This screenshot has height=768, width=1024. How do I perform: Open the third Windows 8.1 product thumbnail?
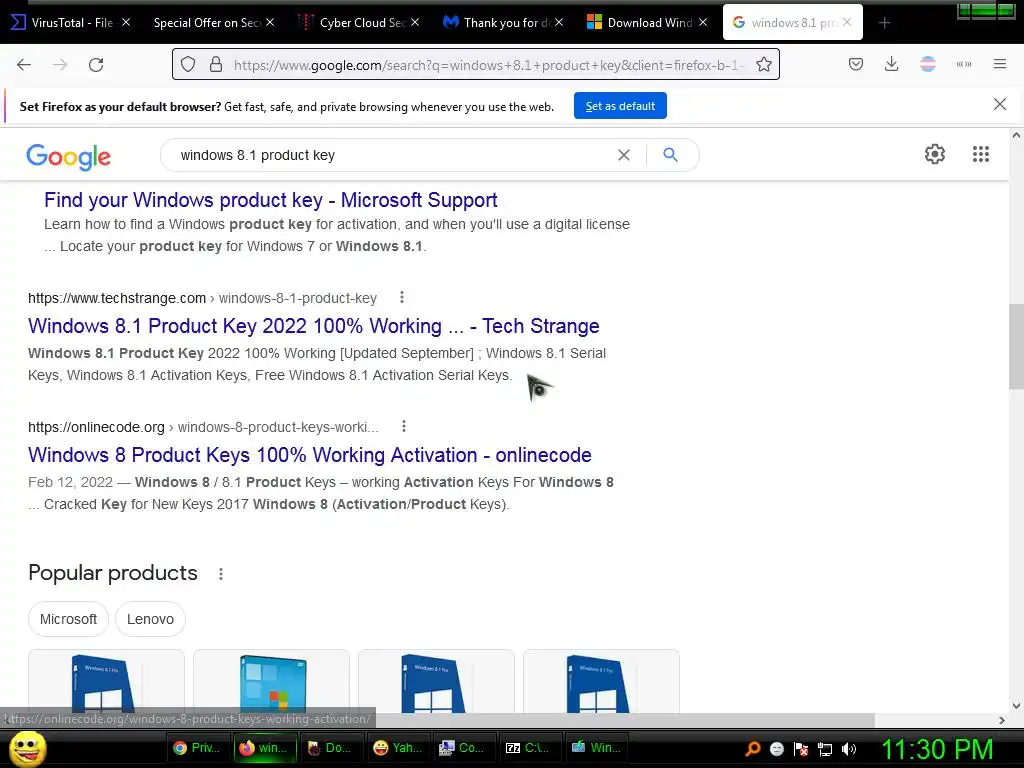436,681
